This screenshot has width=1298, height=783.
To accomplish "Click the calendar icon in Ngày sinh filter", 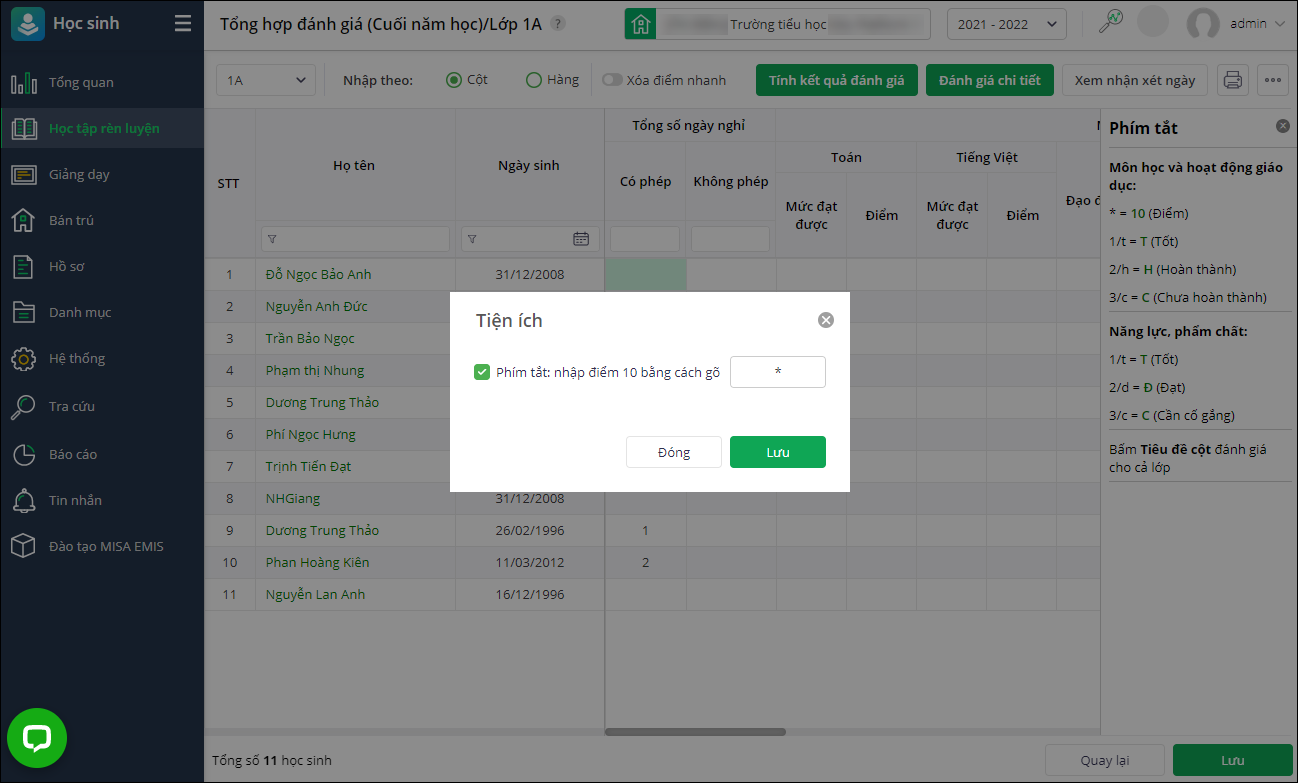I will pos(581,239).
